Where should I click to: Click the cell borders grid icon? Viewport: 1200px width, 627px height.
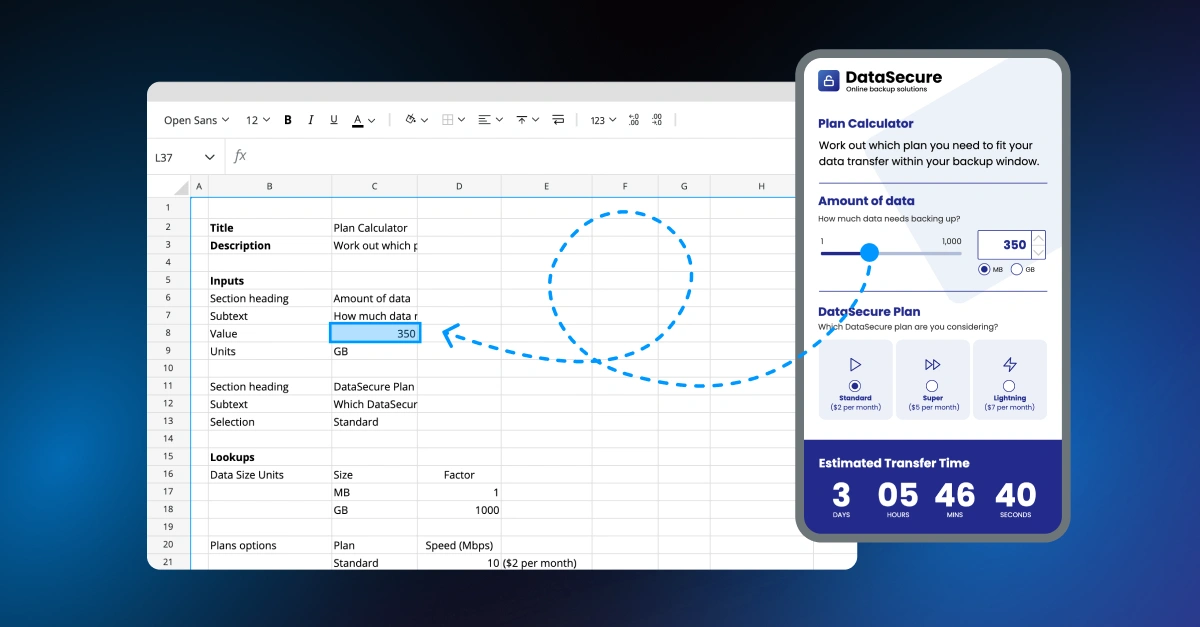(x=448, y=120)
